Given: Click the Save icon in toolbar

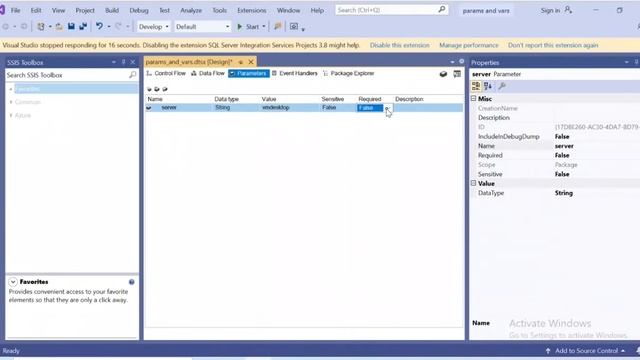Looking at the screenshot, I should coord(71,27).
